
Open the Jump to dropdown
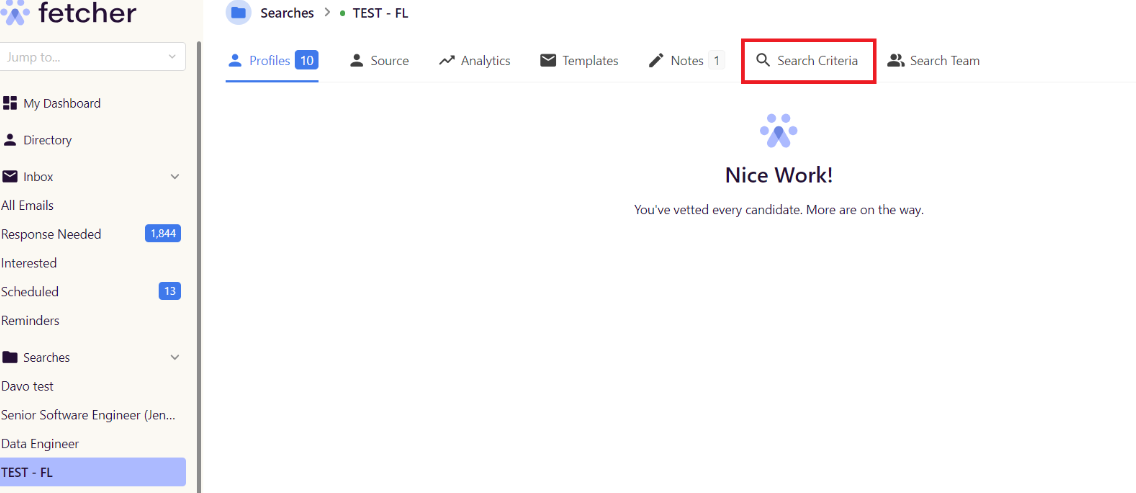pyautogui.click(x=91, y=57)
